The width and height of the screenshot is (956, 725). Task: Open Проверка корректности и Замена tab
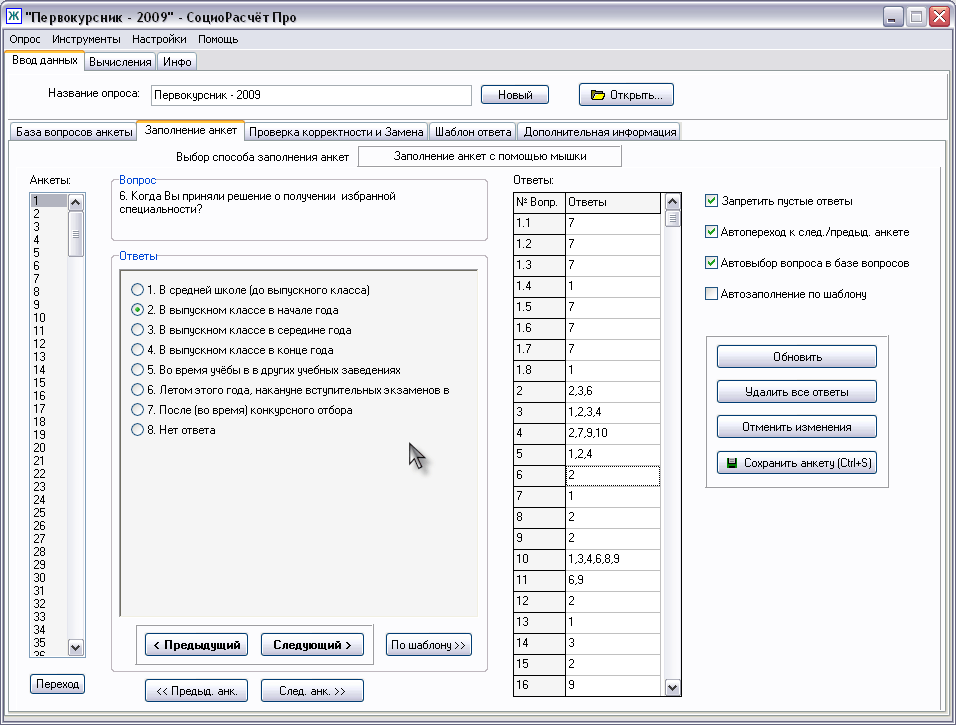[338, 132]
